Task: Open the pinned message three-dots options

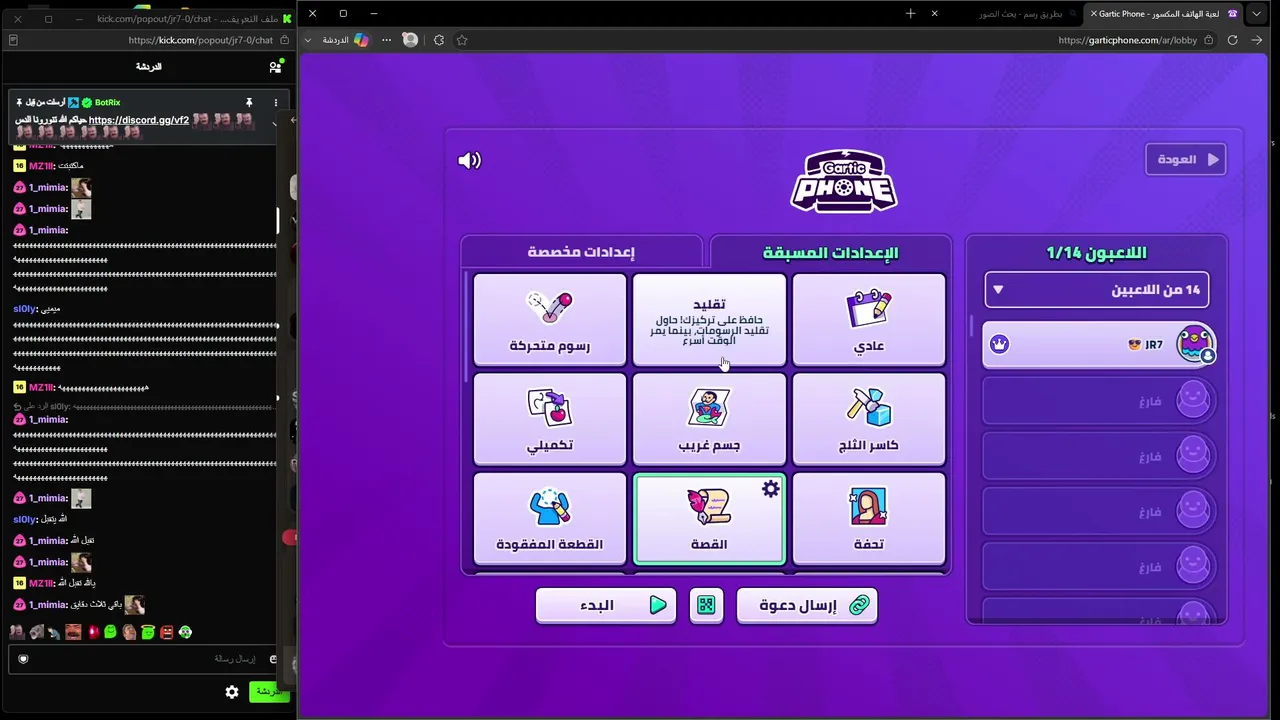Action: [276, 102]
